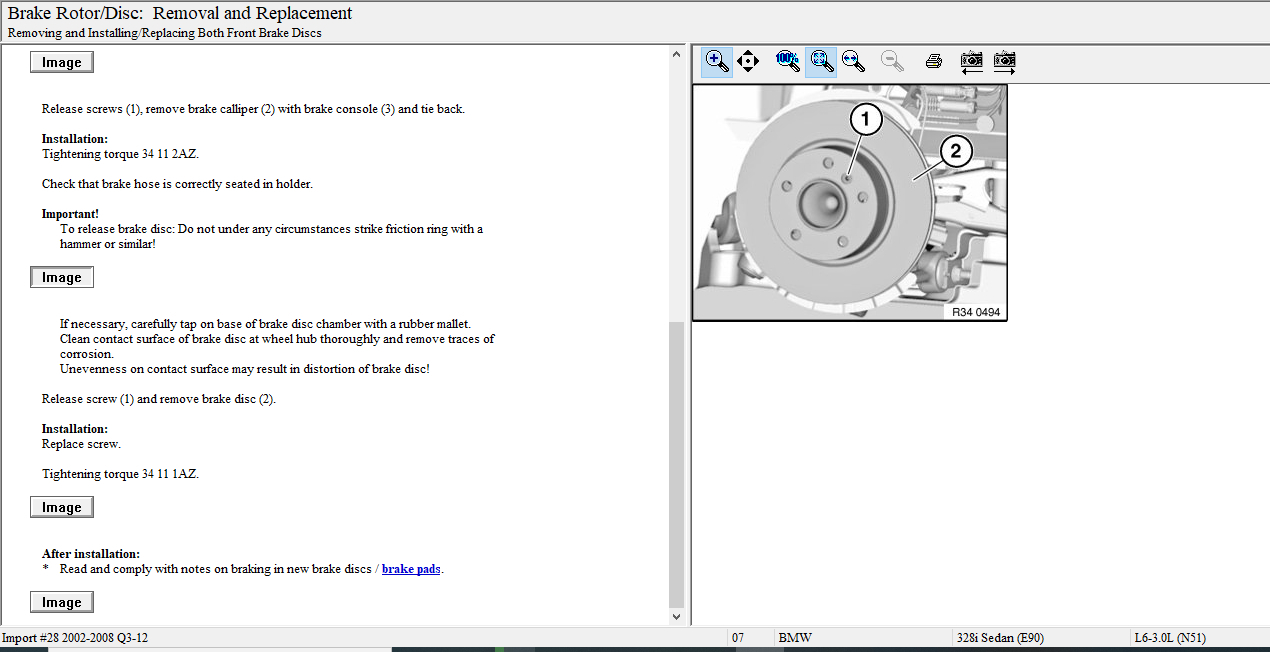Click the R34 0494 brake disc diagram

point(849,202)
